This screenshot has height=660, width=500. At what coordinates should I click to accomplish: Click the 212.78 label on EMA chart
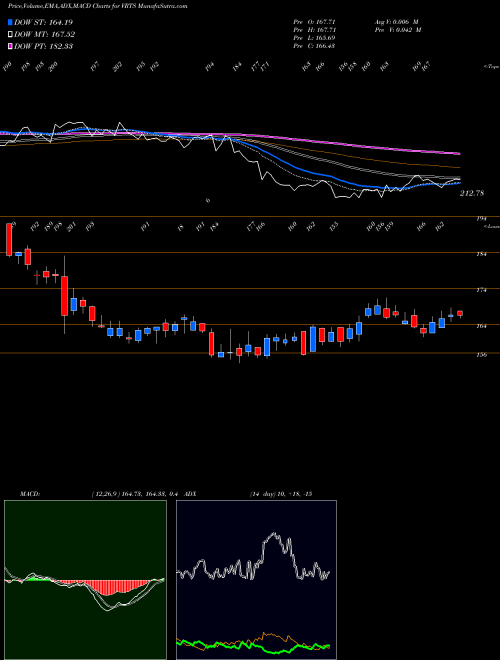[472, 193]
